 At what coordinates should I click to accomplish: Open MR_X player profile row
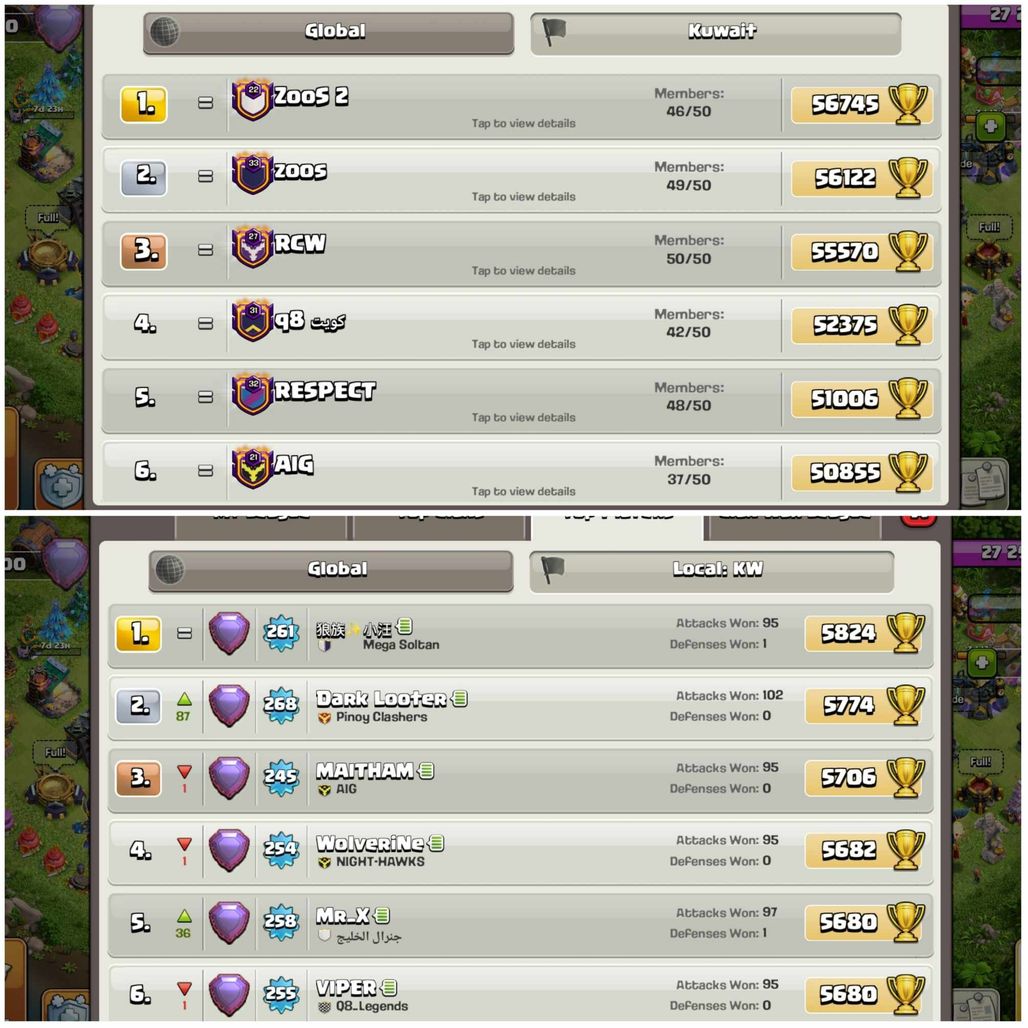(x=521, y=922)
